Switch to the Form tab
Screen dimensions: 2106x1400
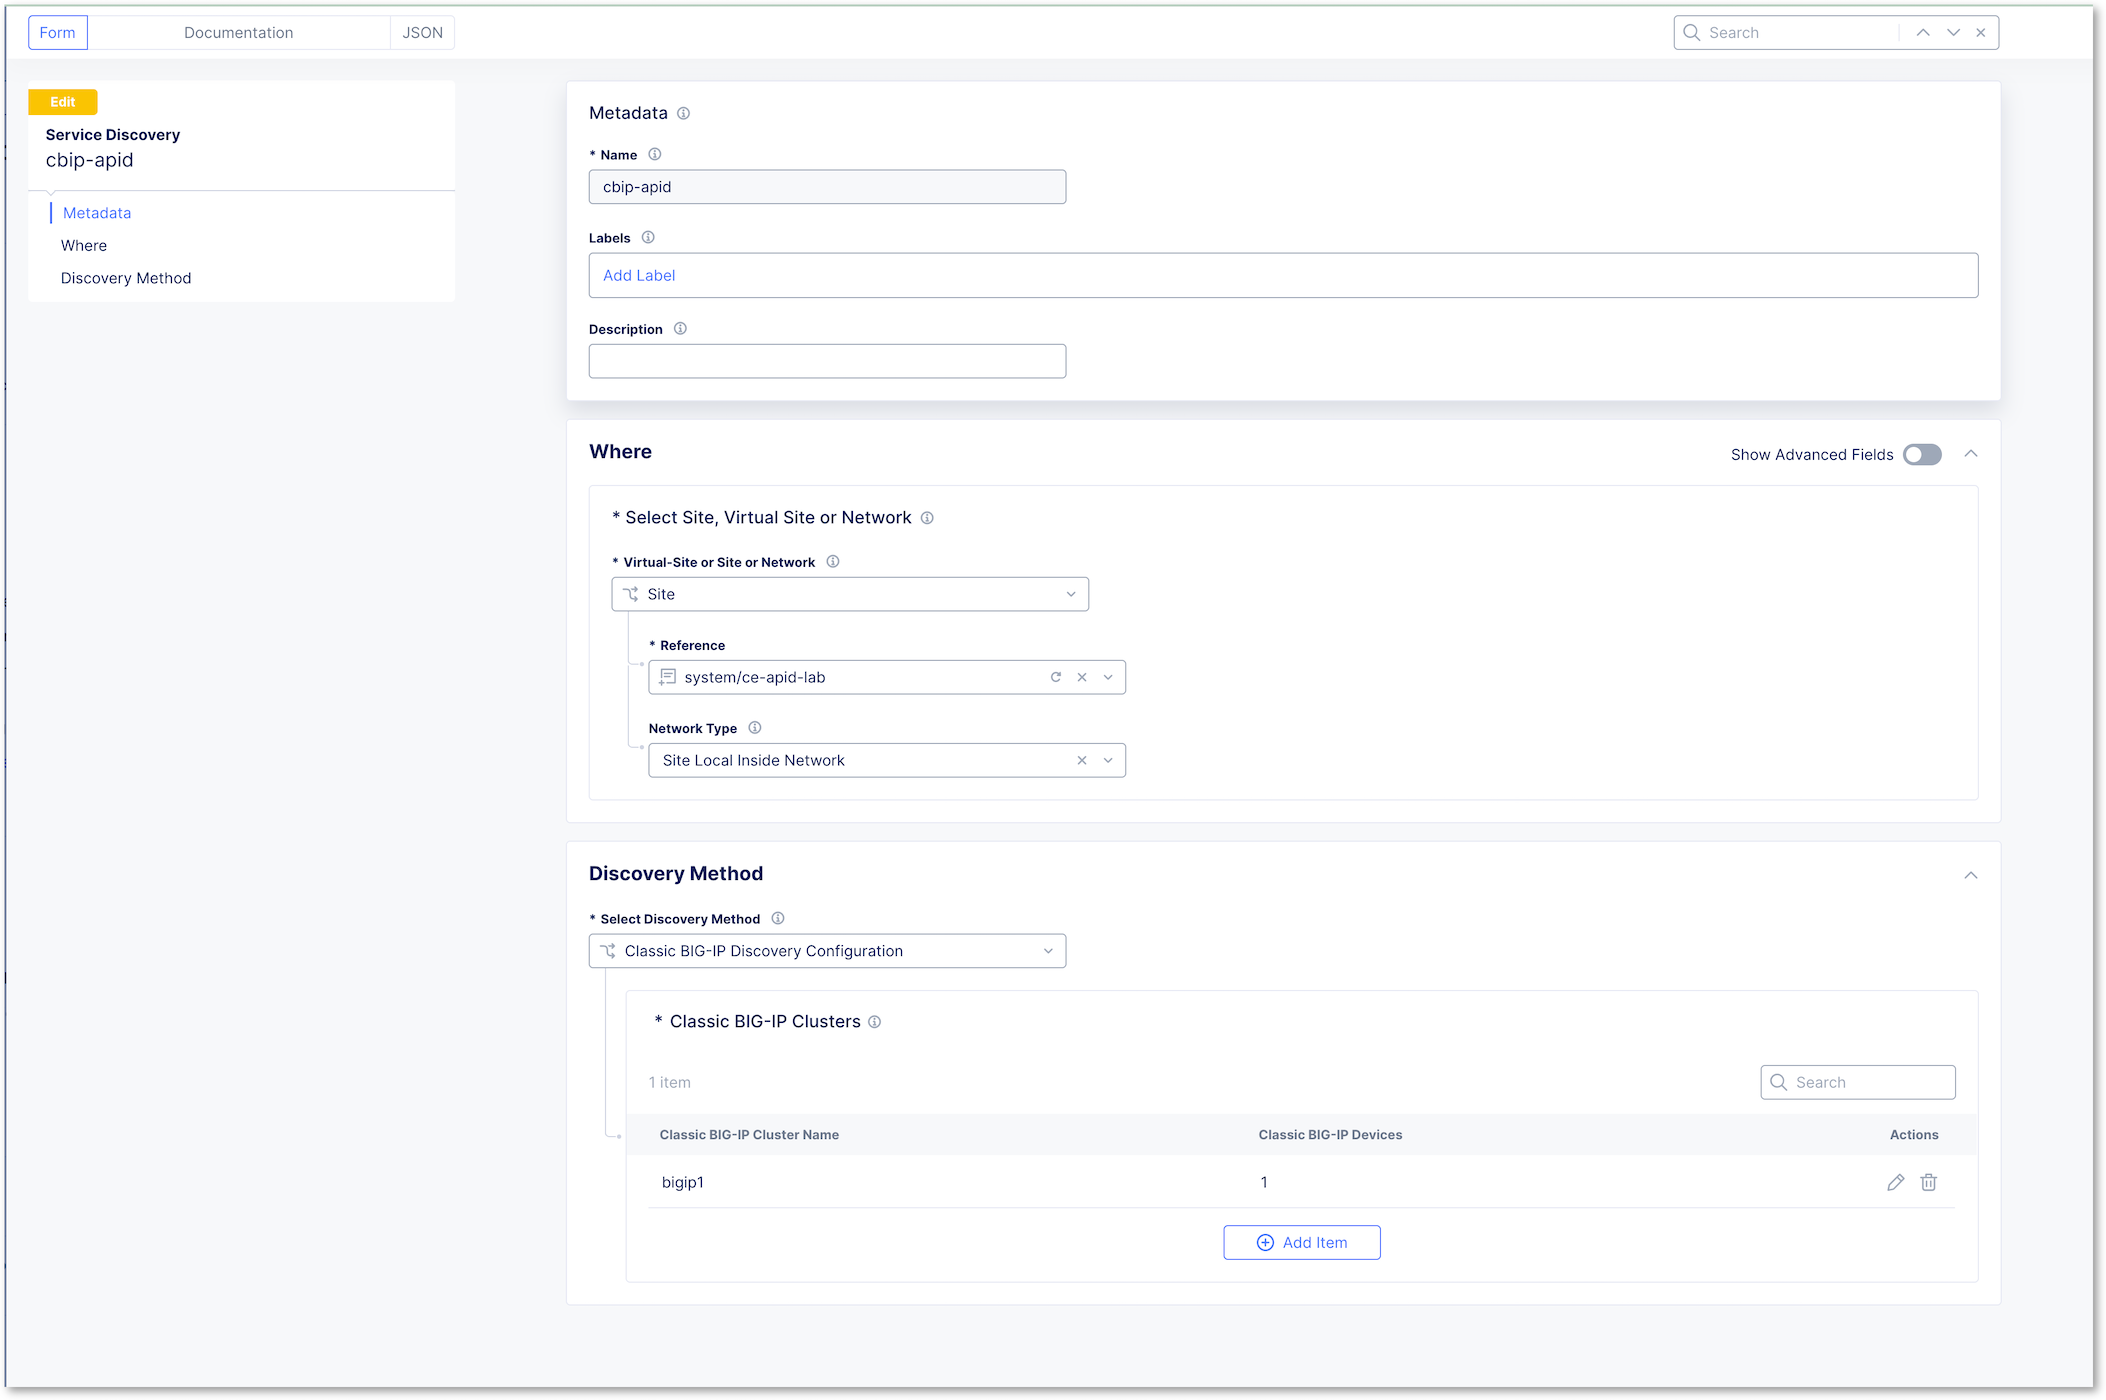(x=58, y=32)
